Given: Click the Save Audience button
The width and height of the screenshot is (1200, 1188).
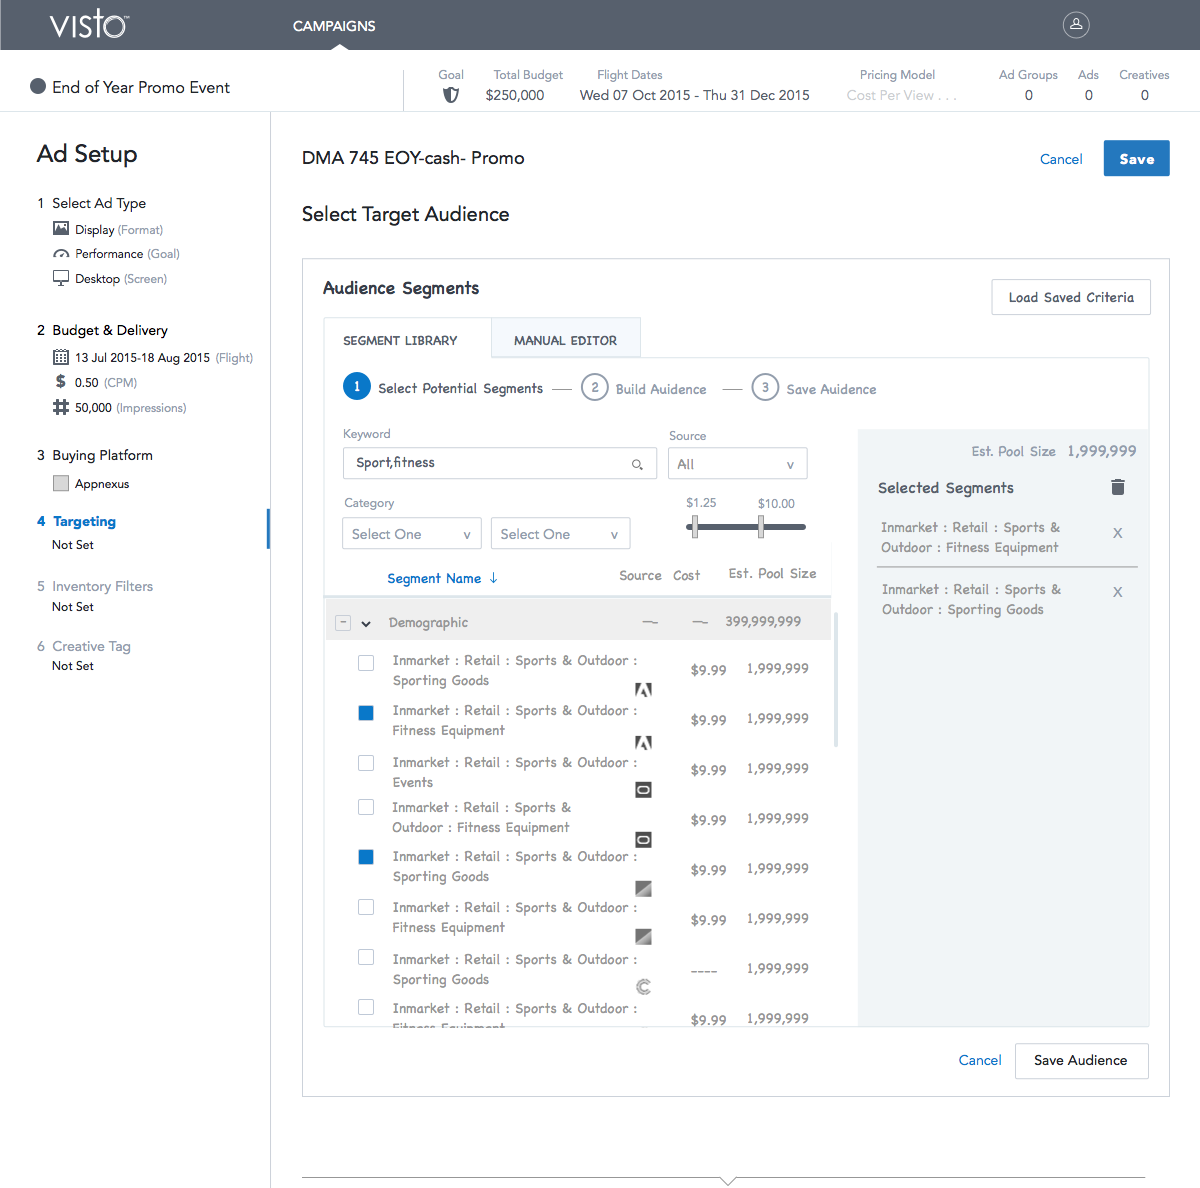Looking at the screenshot, I should click(x=1081, y=1060).
